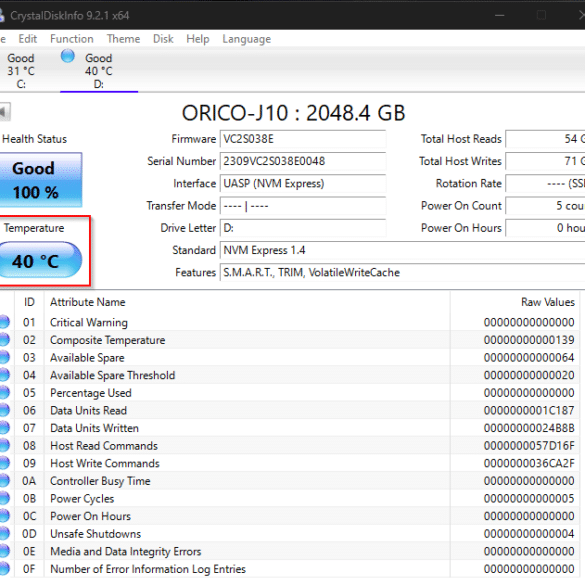Image resolution: width=585 pixels, height=585 pixels.
Task: Click the status orb for Composite Temperature row
Action: click(x=4, y=340)
